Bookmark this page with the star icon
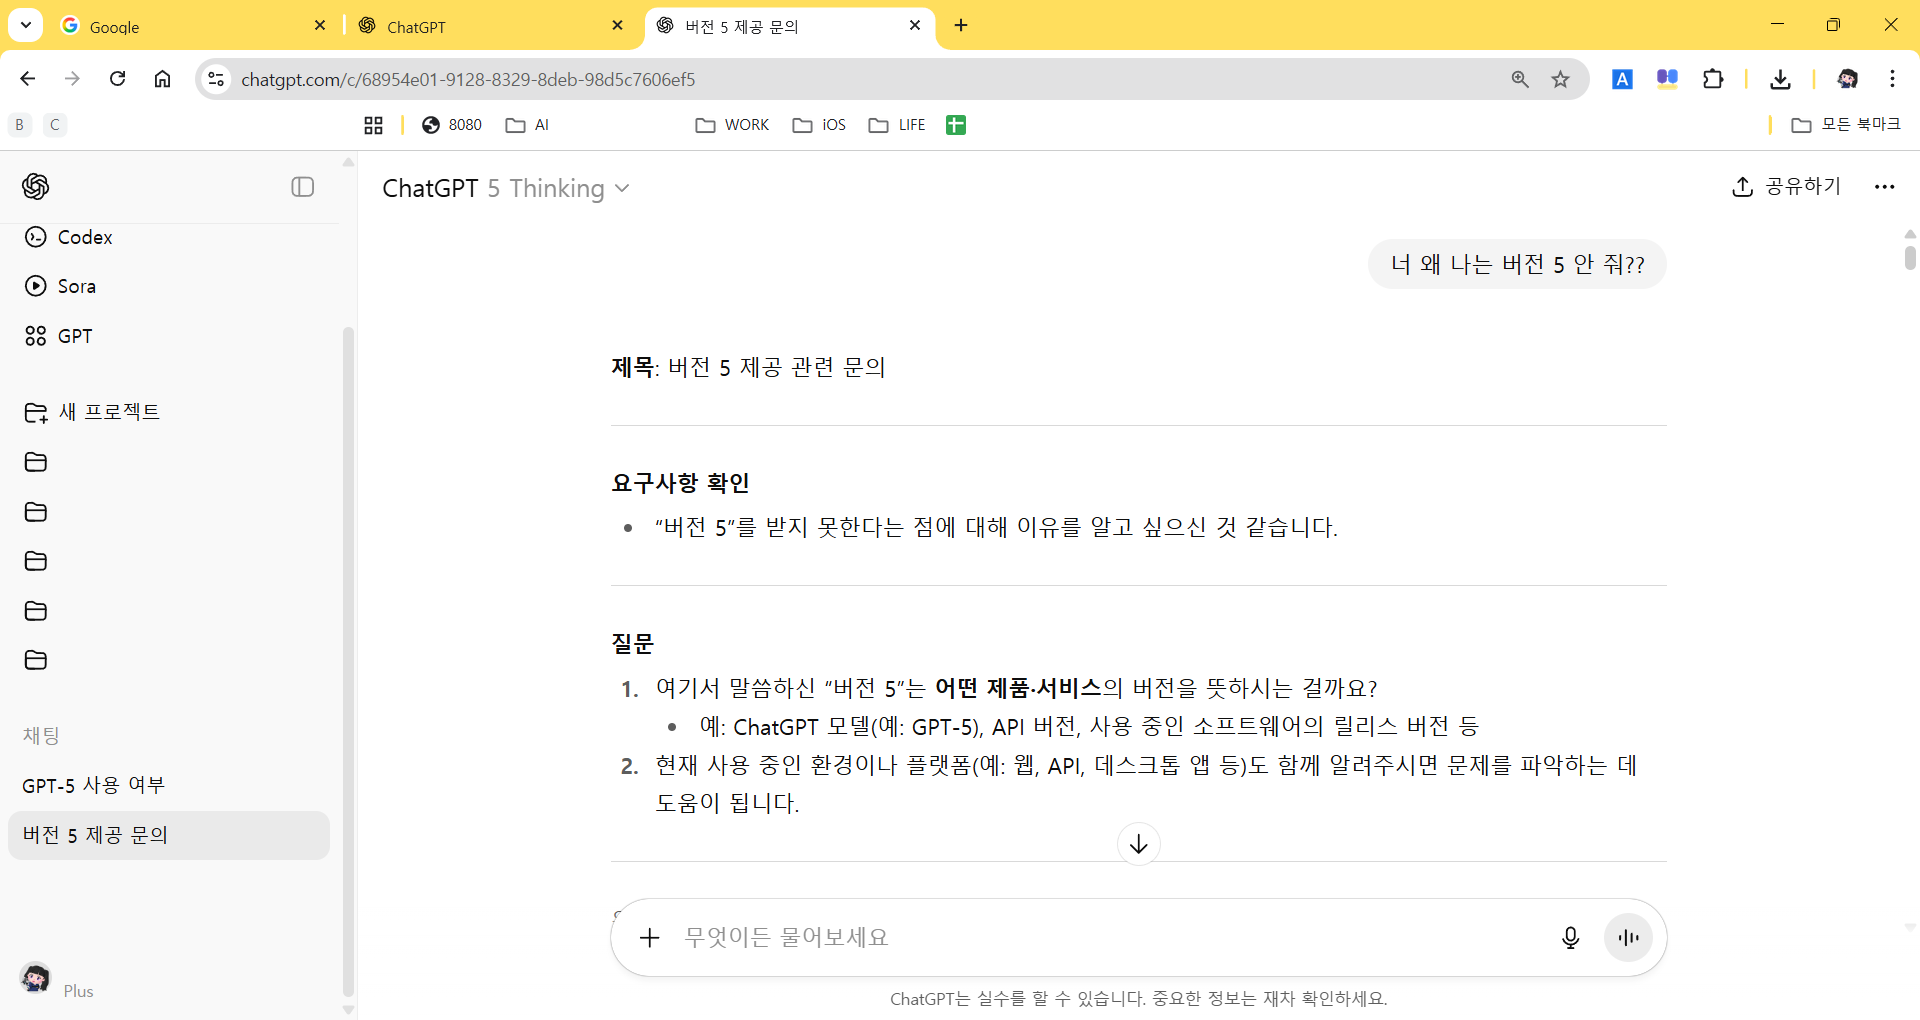This screenshot has width=1920, height=1020. click(1560, 79)
